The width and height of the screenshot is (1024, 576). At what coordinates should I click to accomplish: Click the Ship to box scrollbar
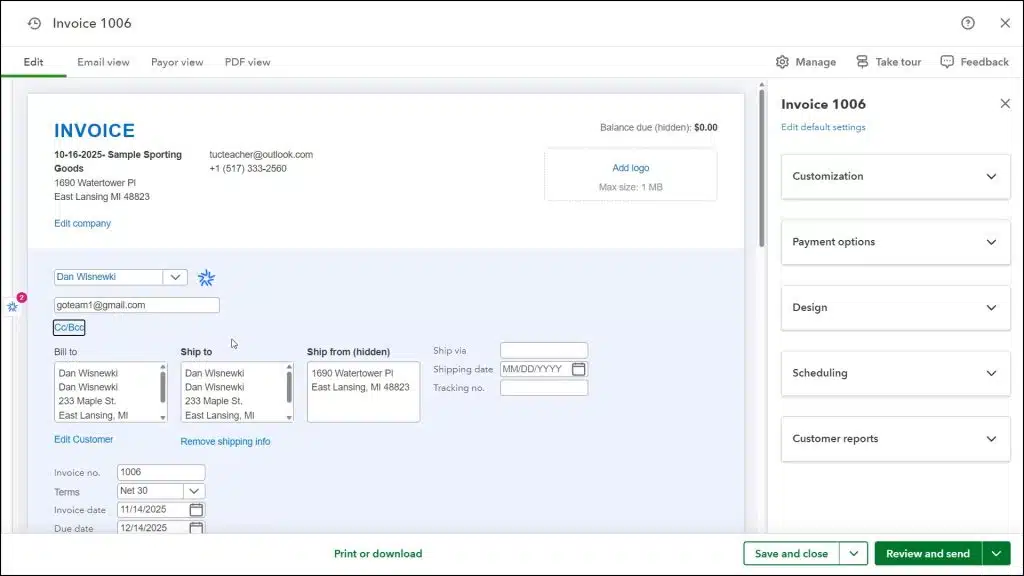(289, 388)
